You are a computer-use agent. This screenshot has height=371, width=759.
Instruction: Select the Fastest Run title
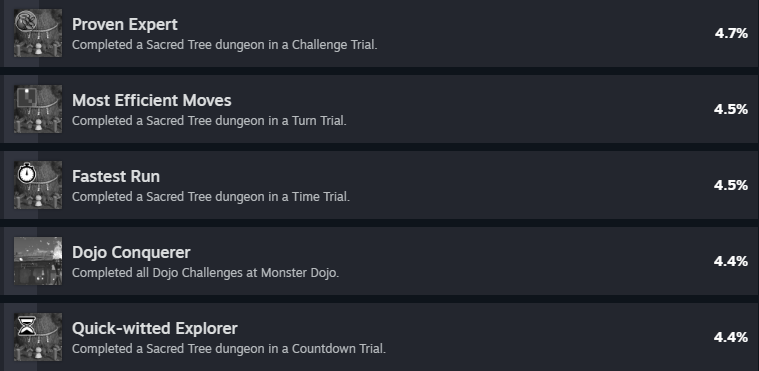click(x=116, y=176)
